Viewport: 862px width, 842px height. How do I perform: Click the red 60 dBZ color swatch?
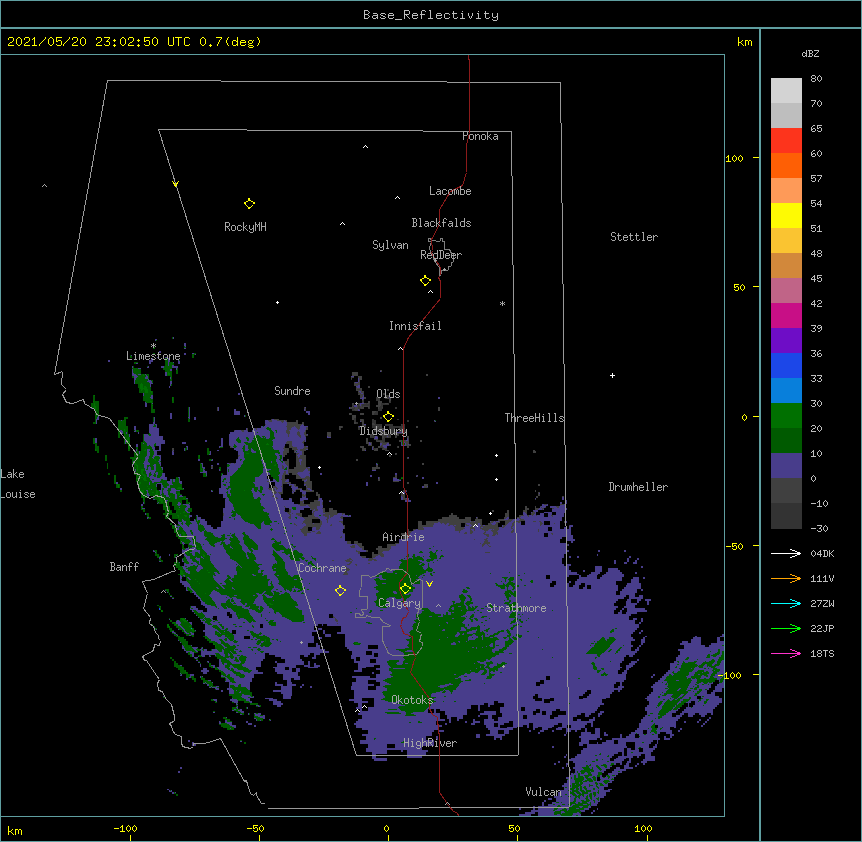coord(786,141)
